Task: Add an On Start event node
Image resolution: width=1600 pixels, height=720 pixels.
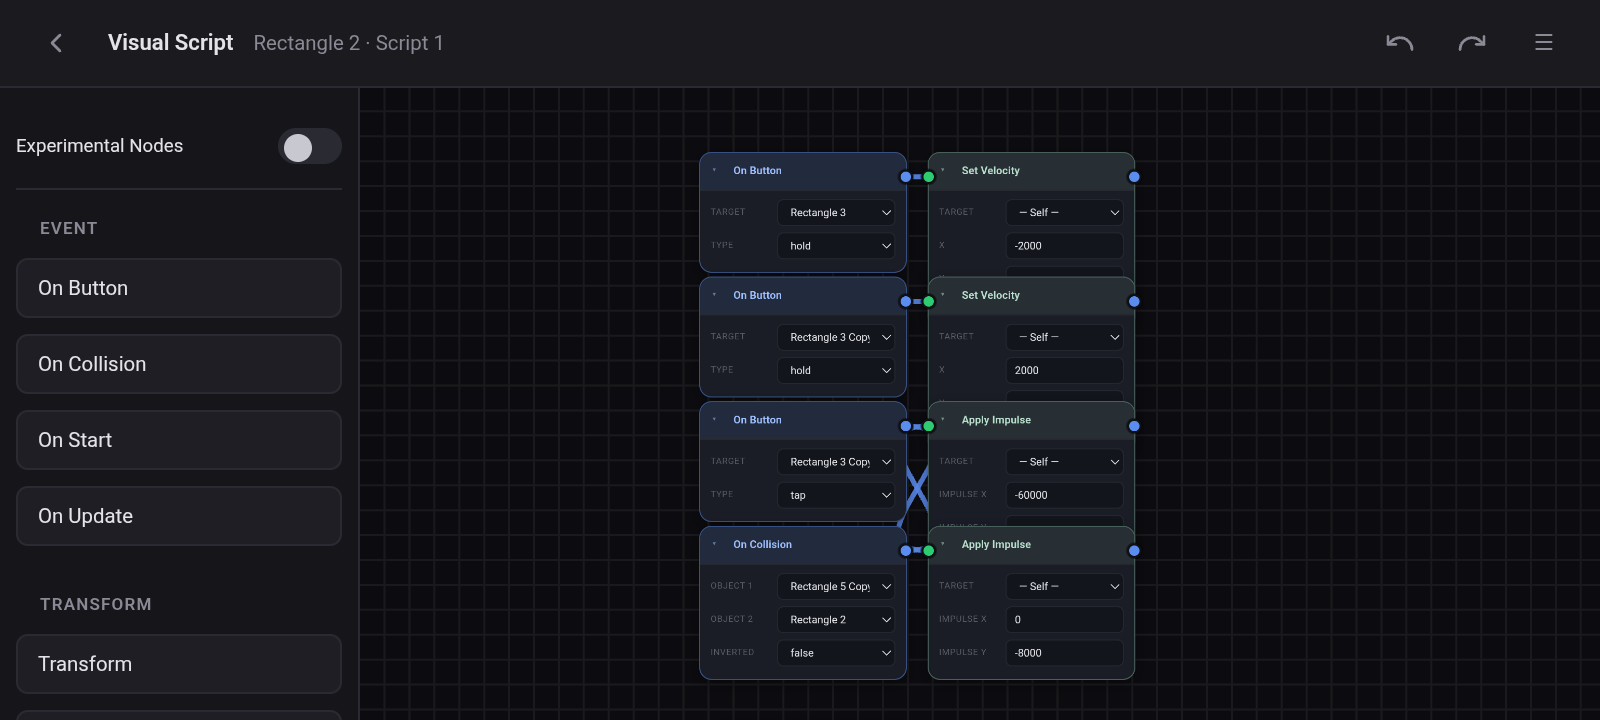Action: [179, 440]
